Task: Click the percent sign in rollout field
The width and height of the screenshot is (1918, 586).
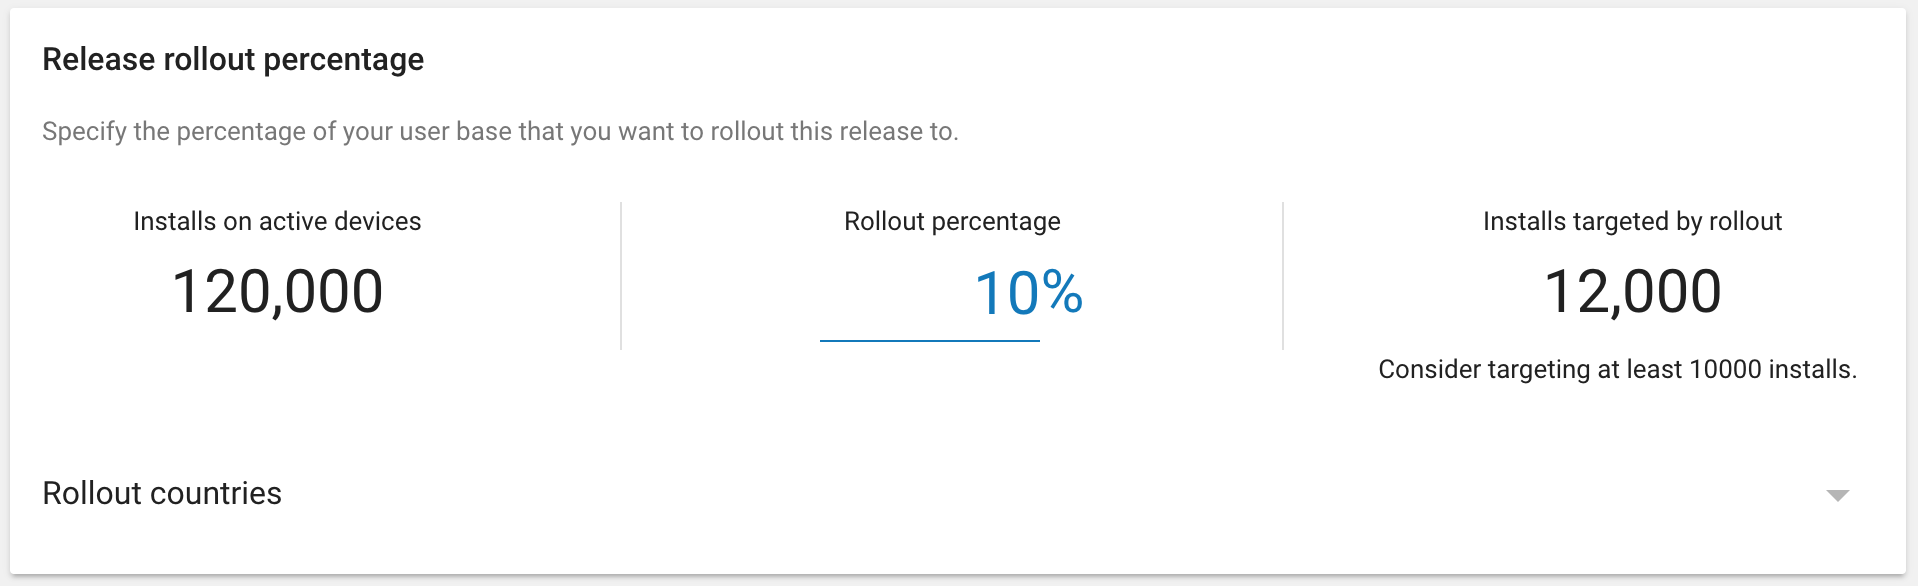Action: point(1063,294)
